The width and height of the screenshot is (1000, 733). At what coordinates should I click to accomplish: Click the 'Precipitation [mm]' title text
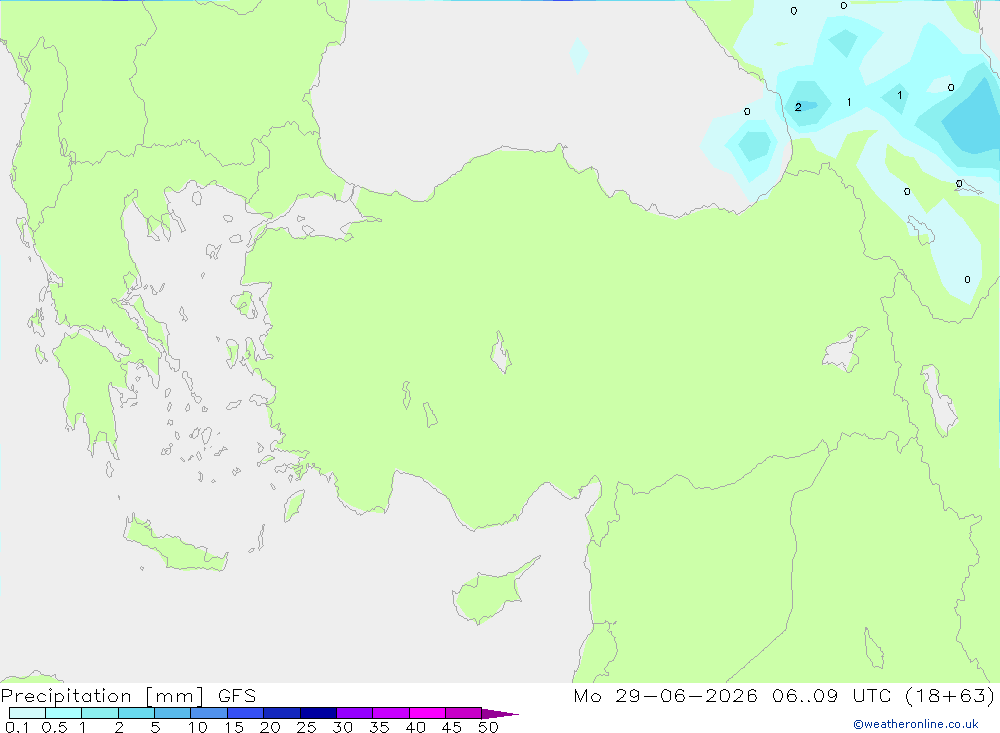(x=103, y=696)
